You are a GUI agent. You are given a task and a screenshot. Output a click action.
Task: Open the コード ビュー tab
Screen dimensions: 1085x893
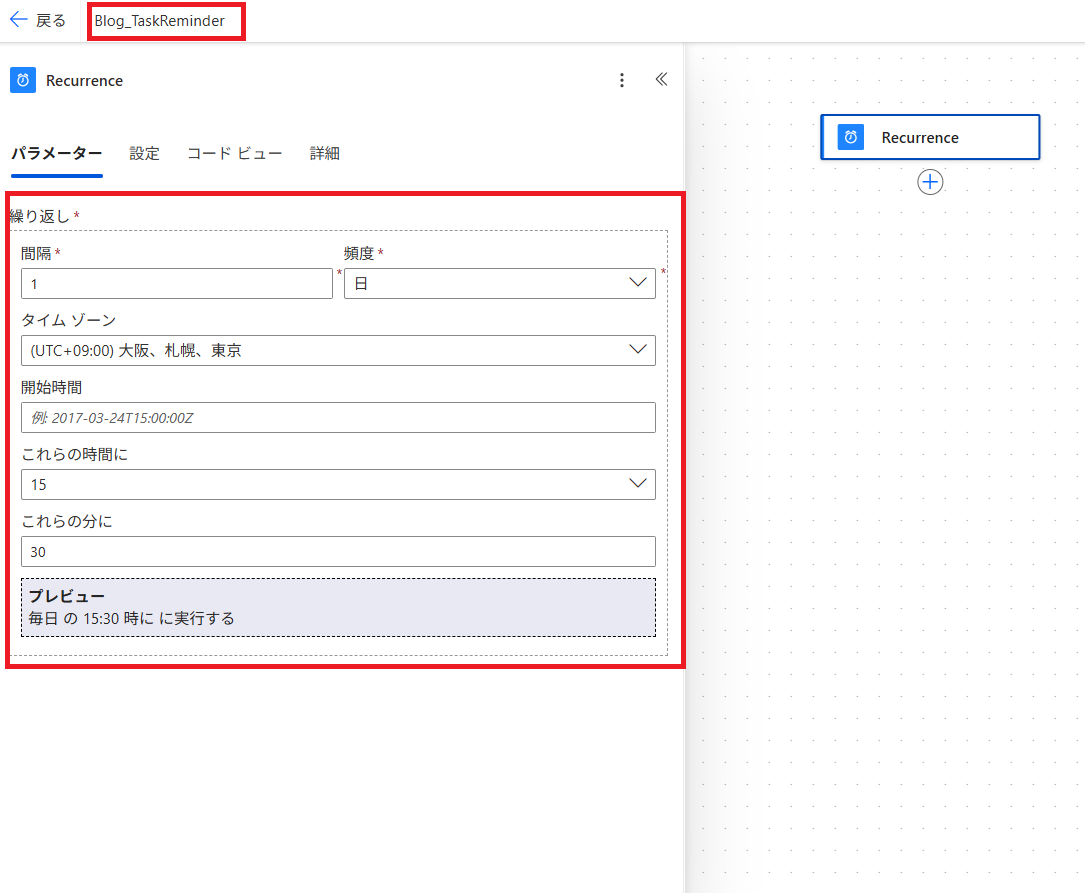click(234, 153)
